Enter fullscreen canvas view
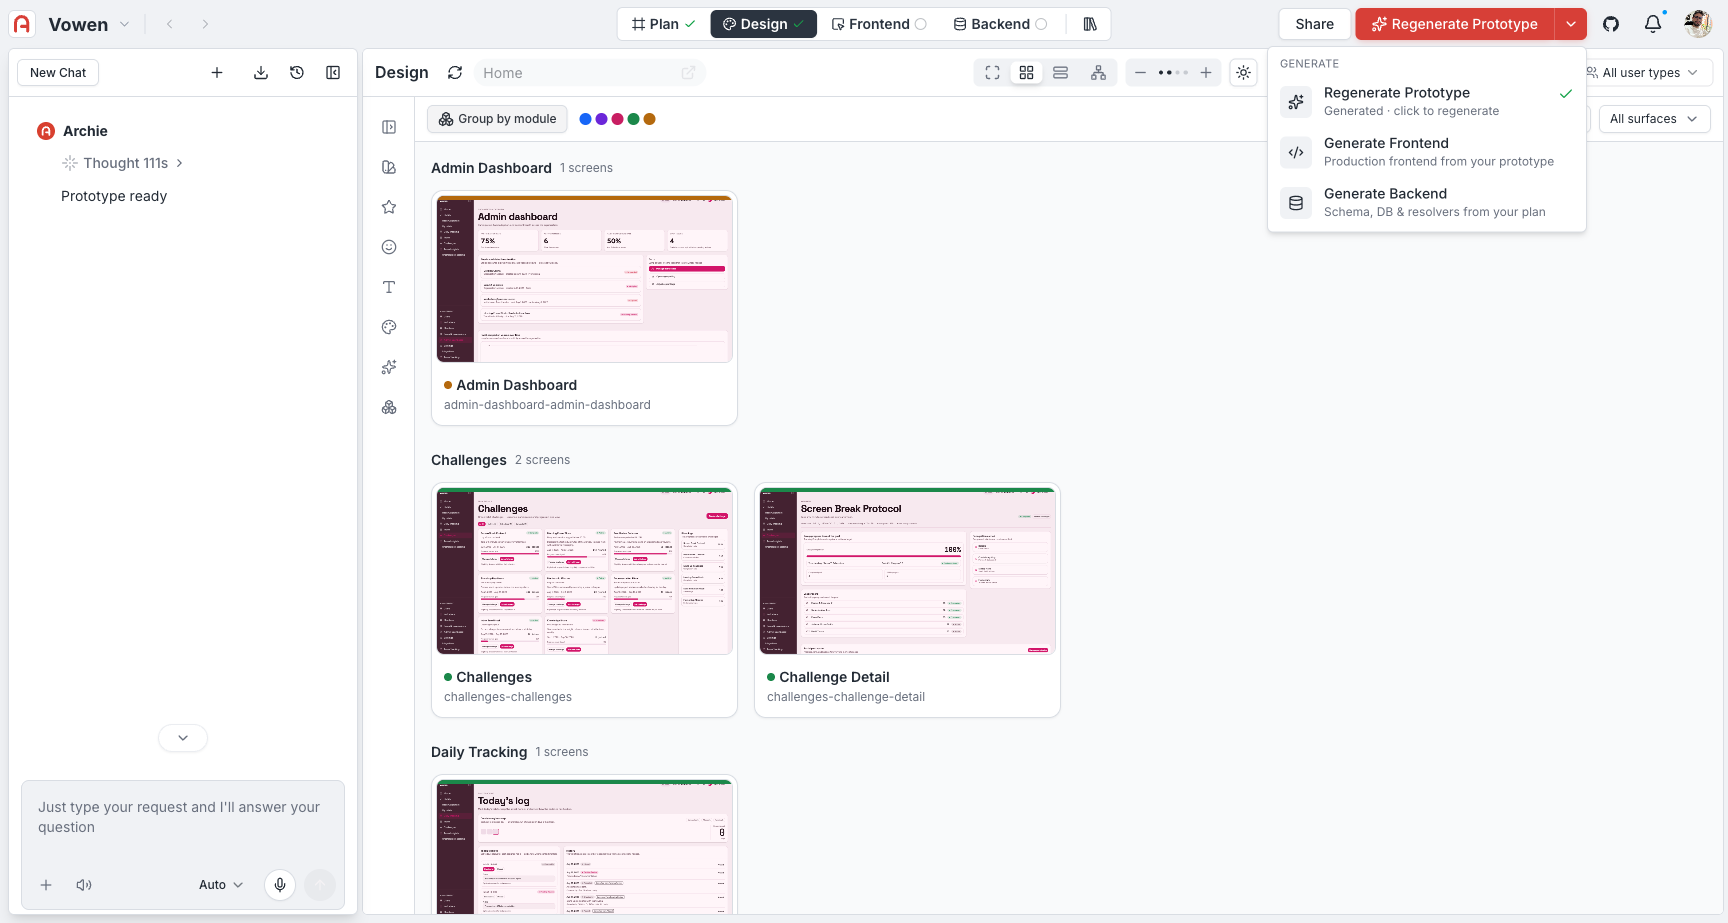The width and height of the screenshot is (1728, 923). [992, 73]
